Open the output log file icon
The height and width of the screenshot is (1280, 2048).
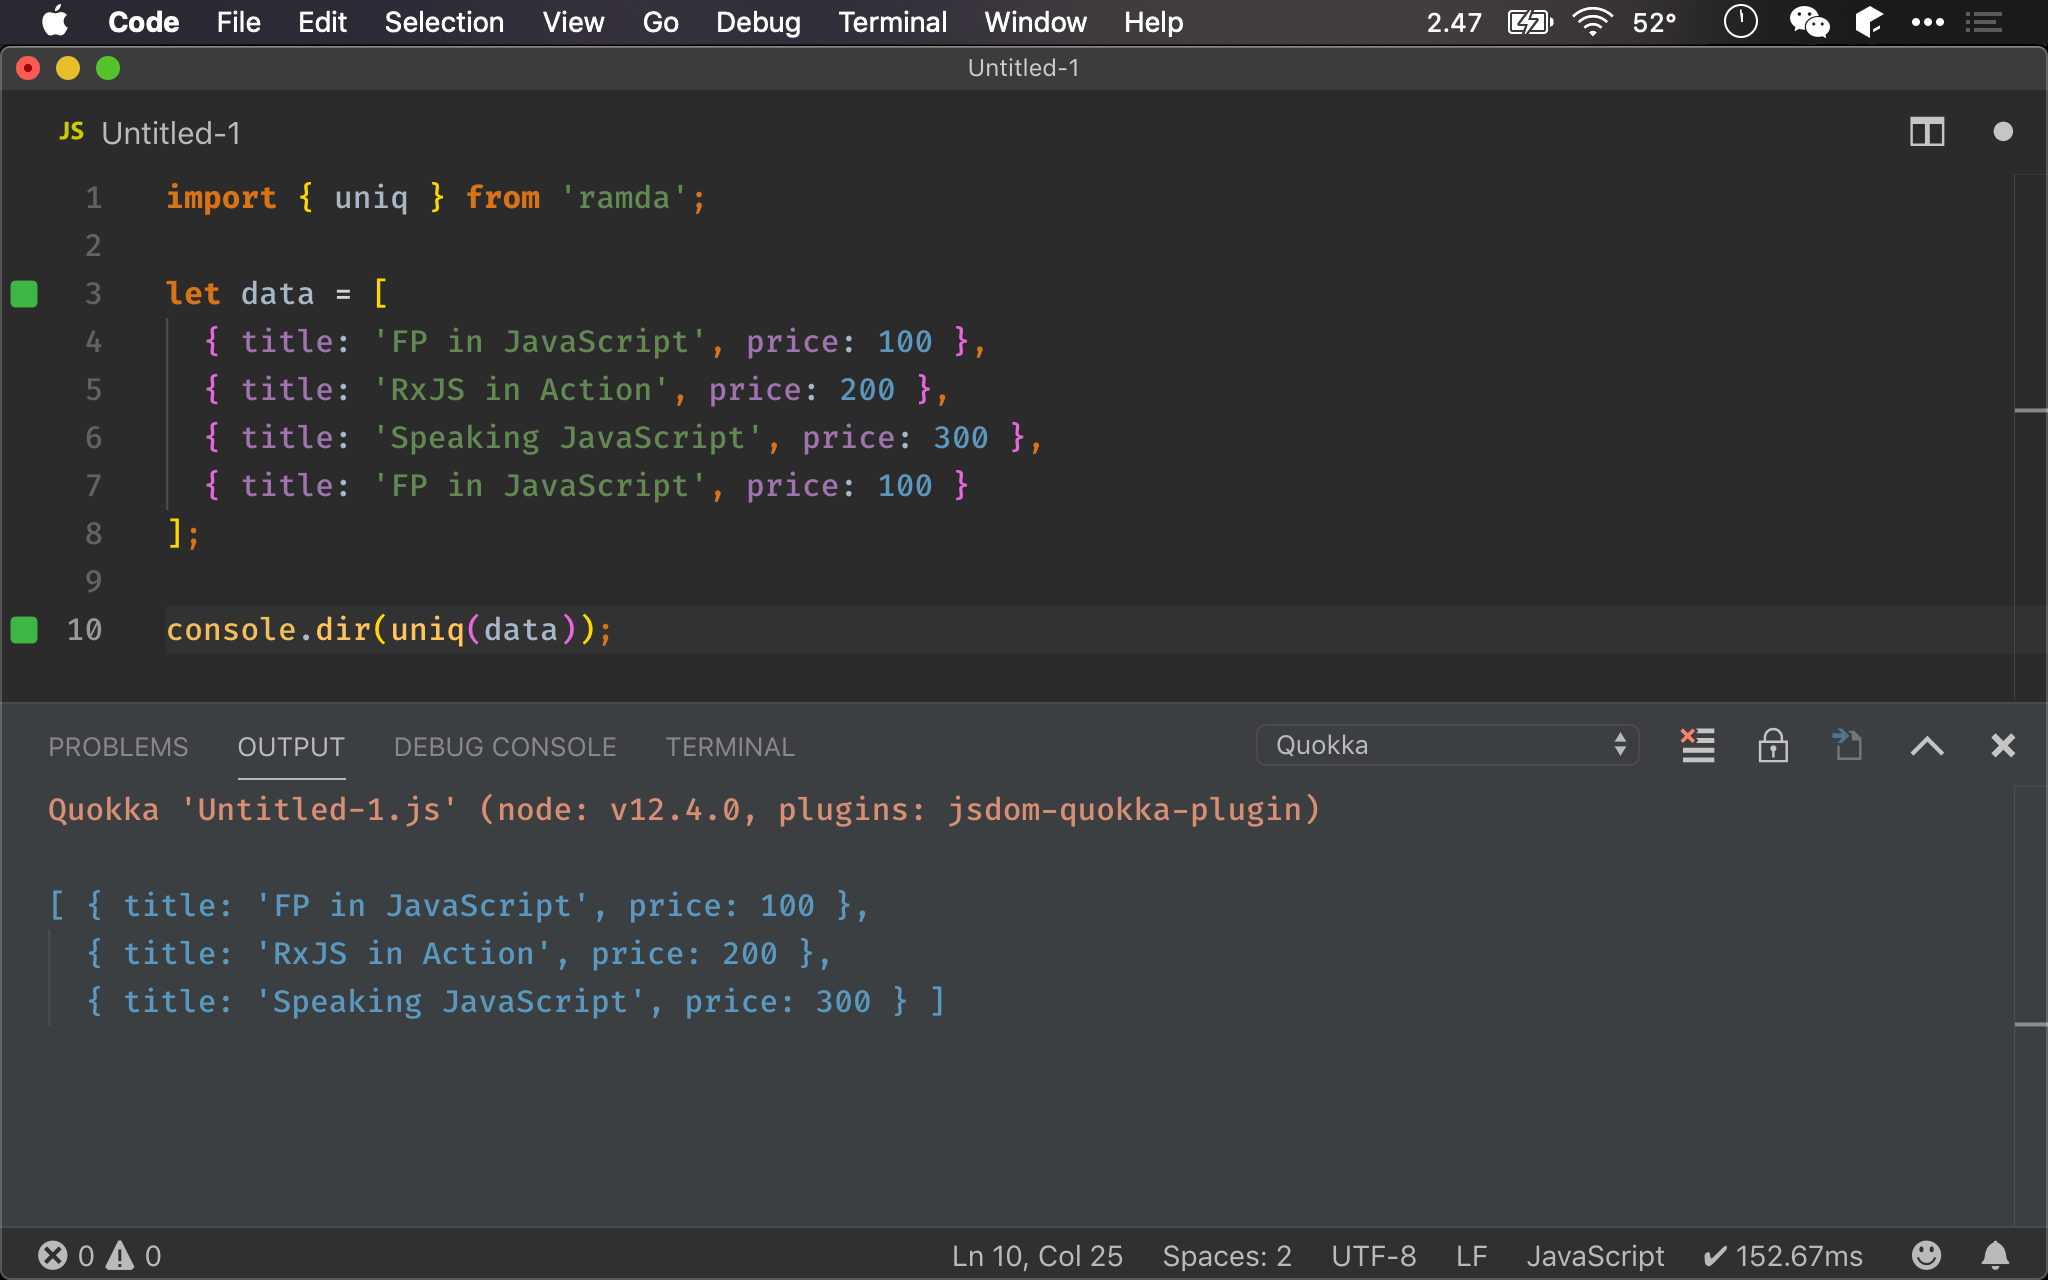[x=1847, y=746]
